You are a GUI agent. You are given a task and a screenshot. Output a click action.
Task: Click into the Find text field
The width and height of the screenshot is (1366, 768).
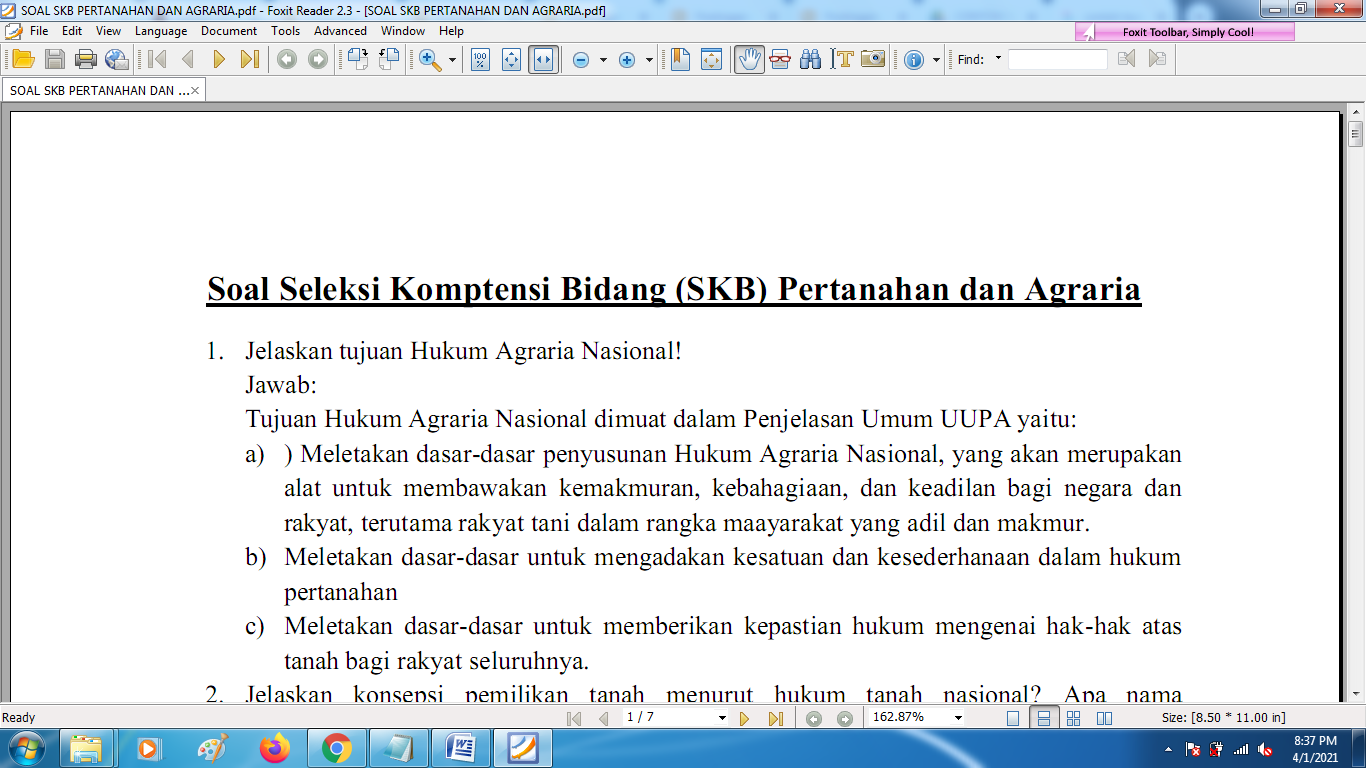click(1058, 59)
